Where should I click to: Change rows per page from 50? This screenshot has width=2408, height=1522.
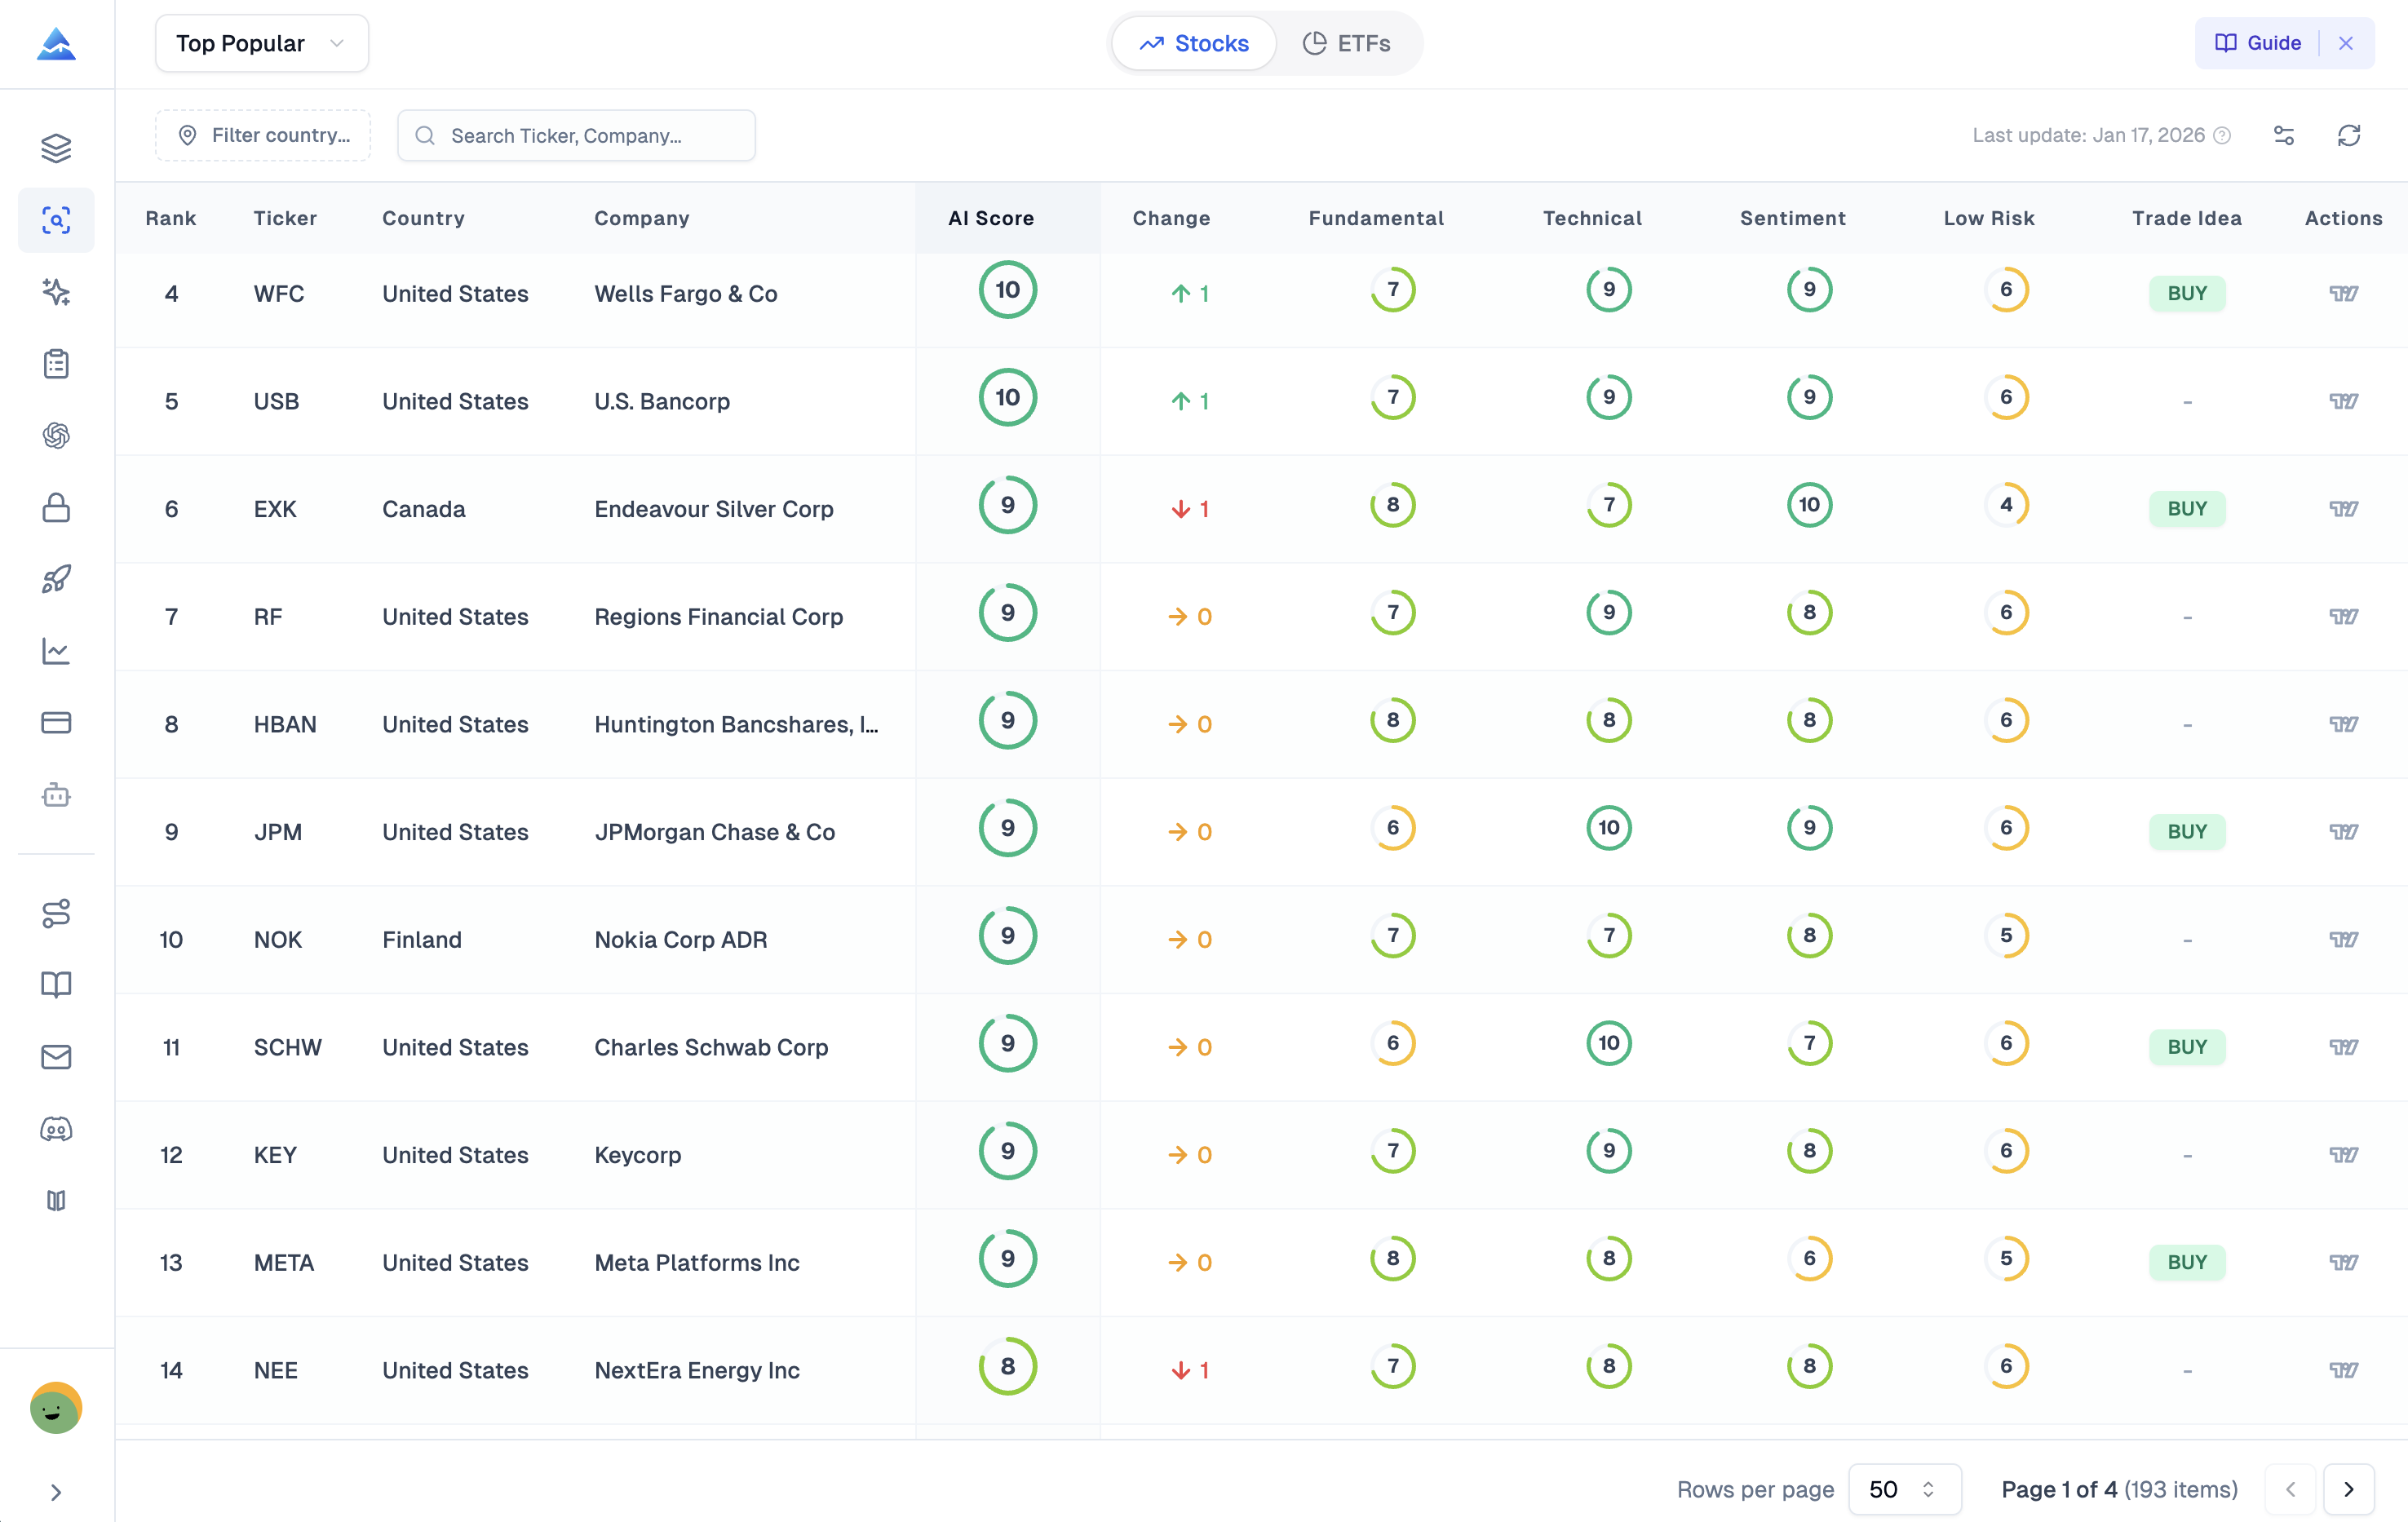[x=1903, y=1489]
